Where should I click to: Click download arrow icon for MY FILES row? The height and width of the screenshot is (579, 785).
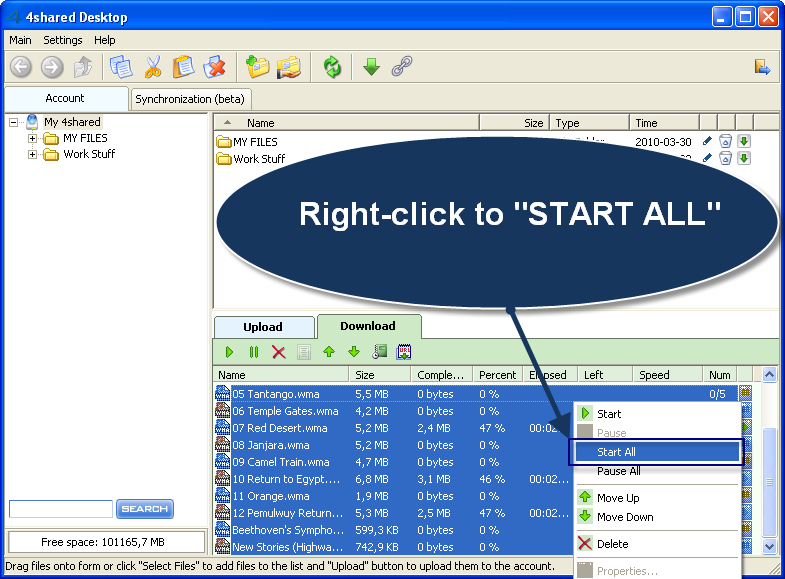click(x=744, y=141)
